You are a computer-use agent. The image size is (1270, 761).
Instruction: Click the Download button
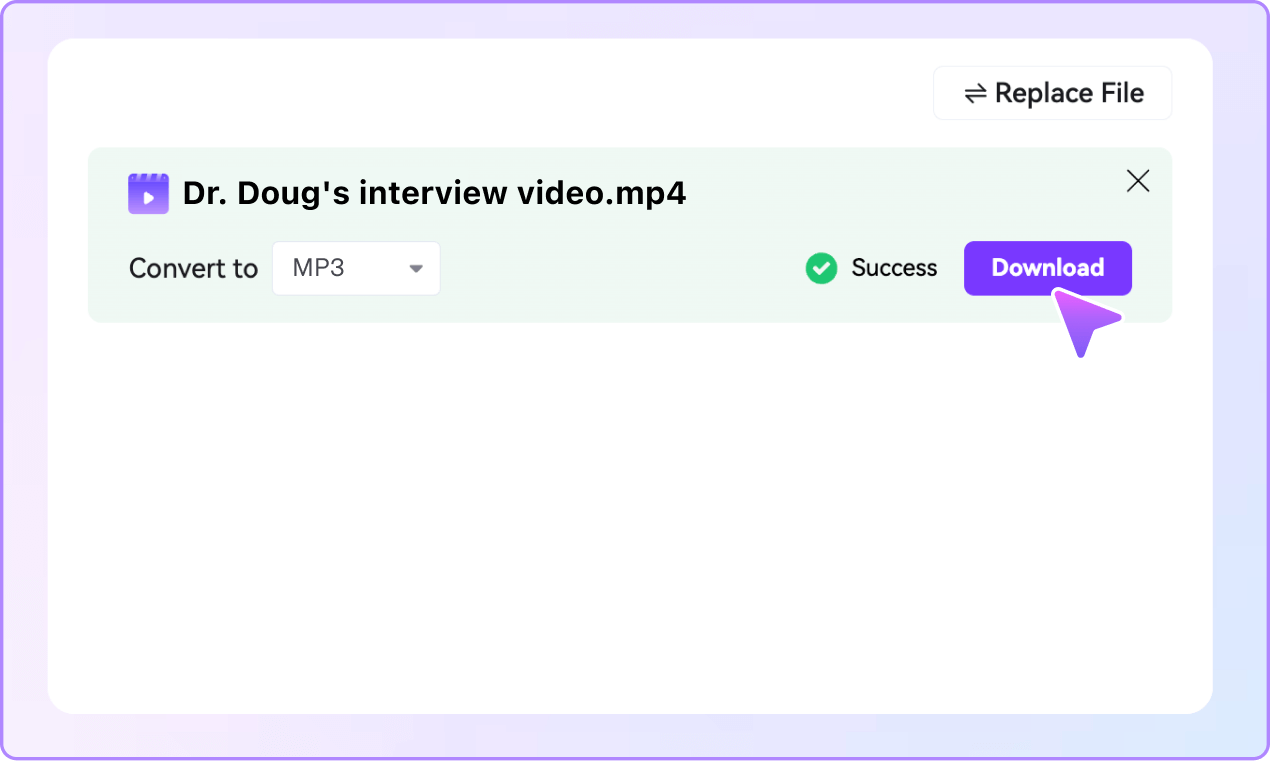[x=1047, y=268]
